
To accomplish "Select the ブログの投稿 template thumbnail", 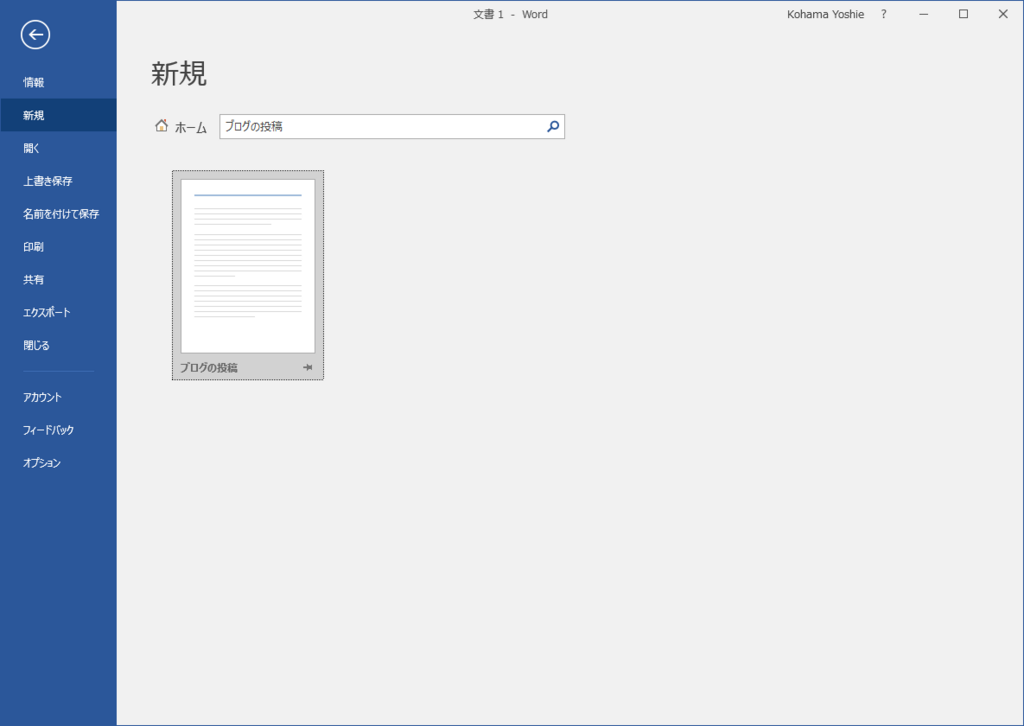I will (x=248, y=266).
